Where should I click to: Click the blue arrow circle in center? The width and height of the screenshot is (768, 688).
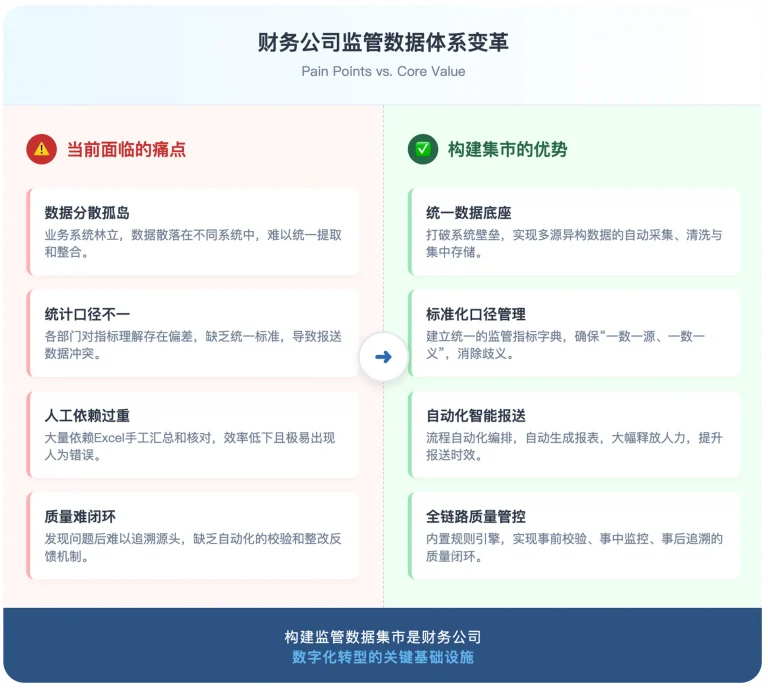383,356
